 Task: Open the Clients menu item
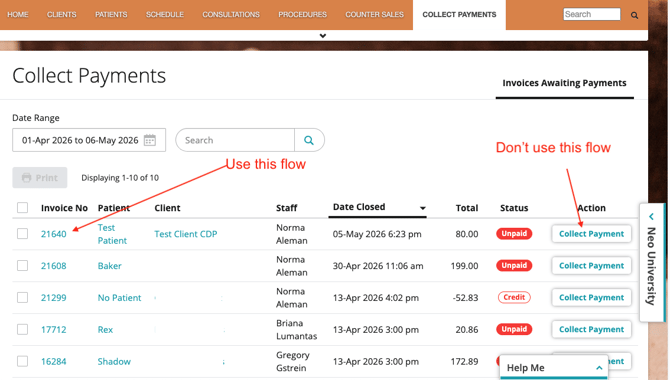62,15
